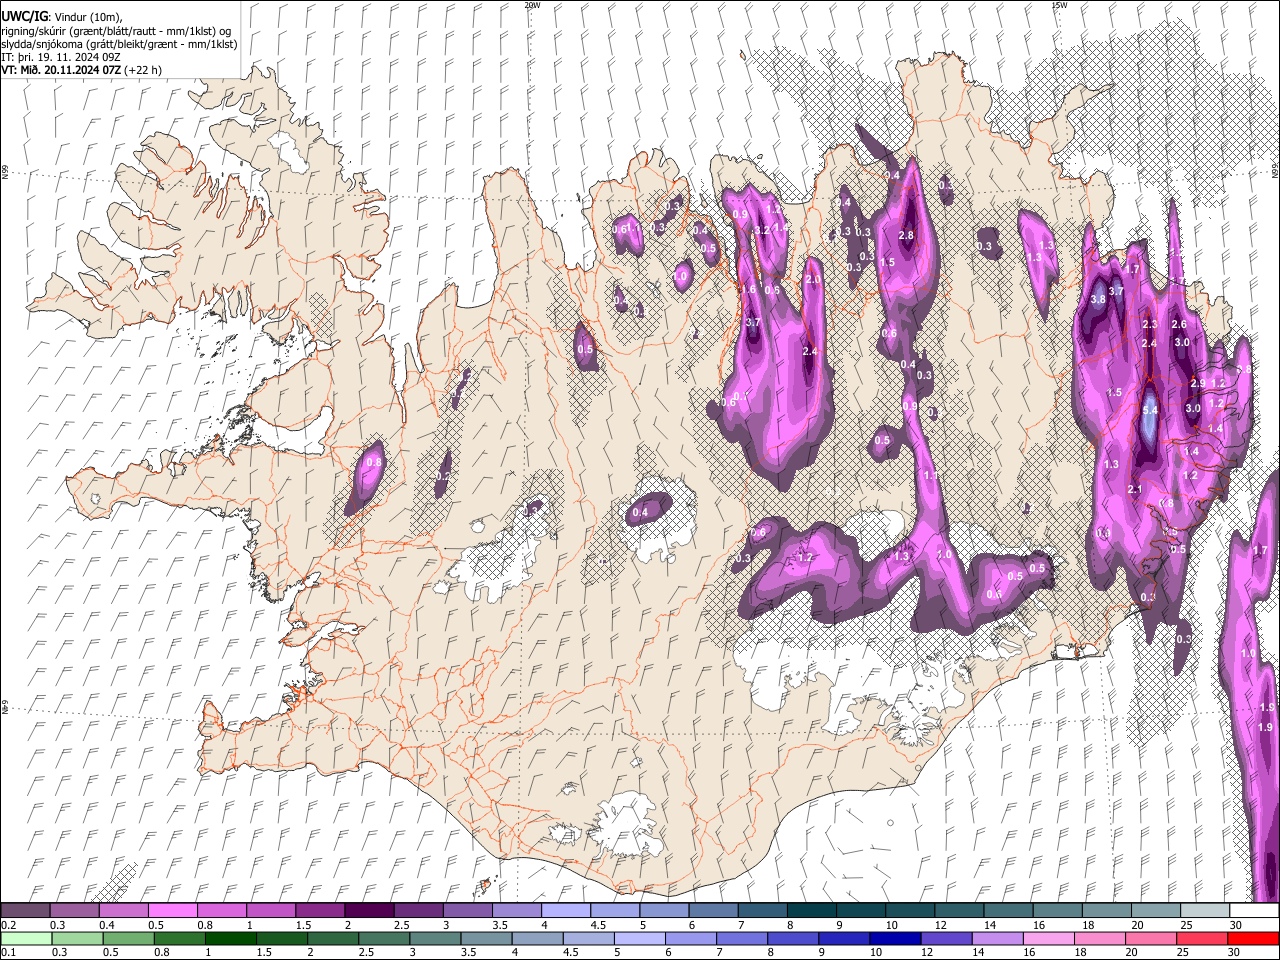Click the 5.4 precipitation value on the map
Screen dimensions: 1280x960
[x=1150, y=410]
